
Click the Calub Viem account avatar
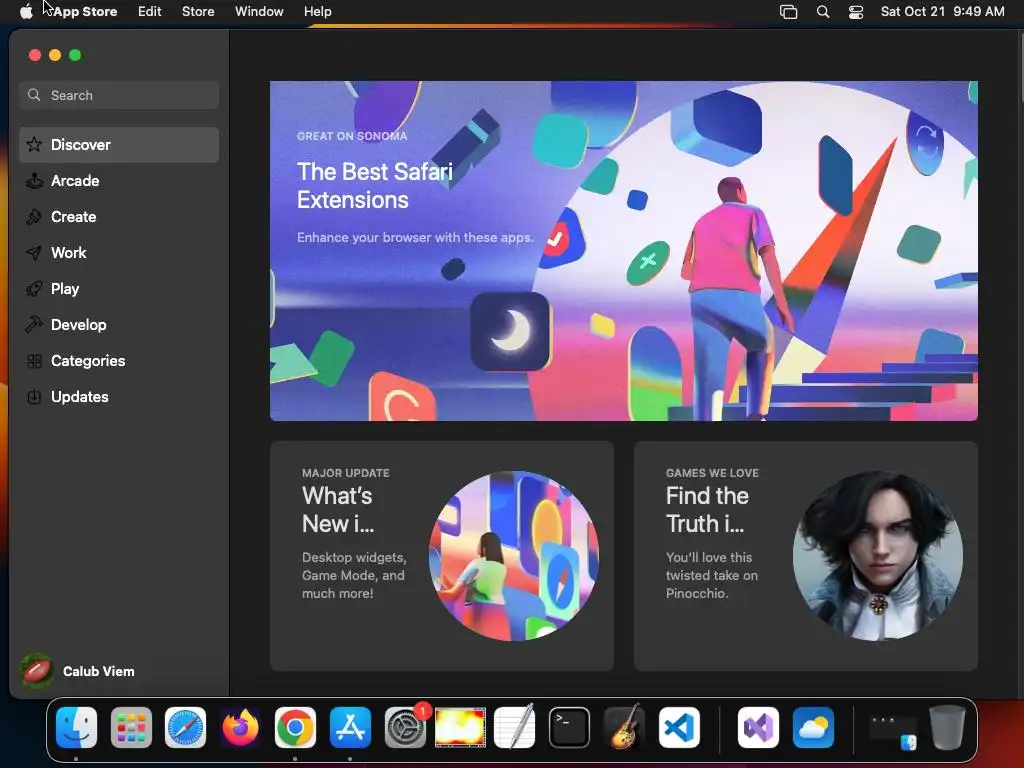tap(37, 671)
